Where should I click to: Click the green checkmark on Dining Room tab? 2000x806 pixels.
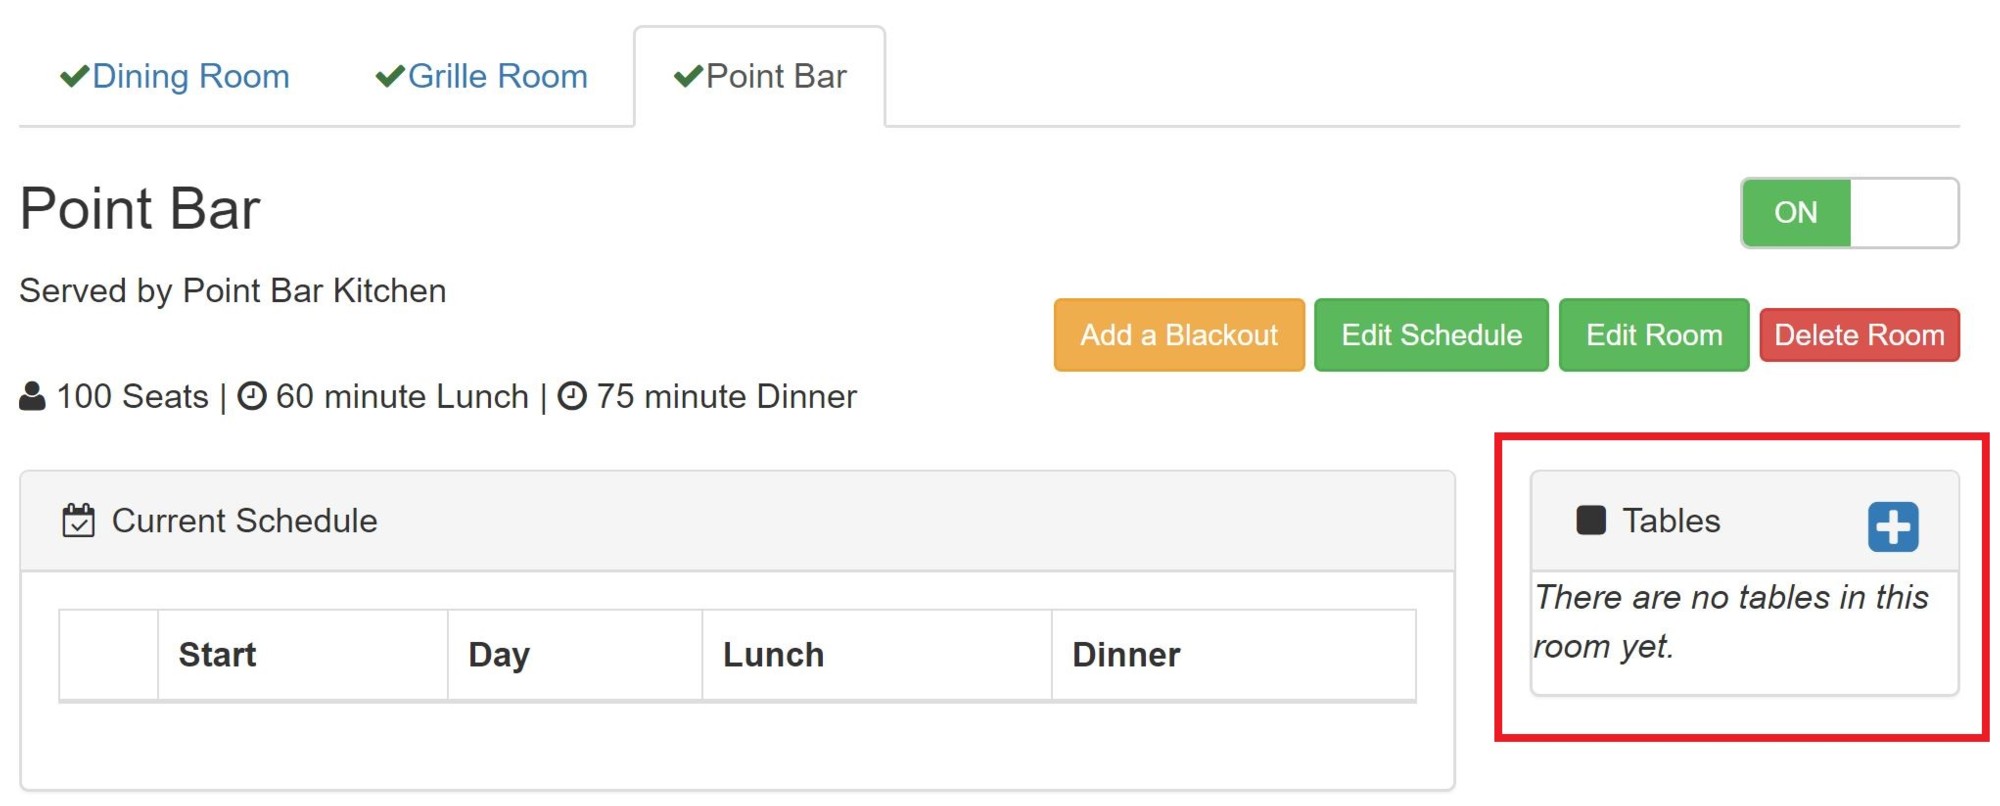click(74, 76)
